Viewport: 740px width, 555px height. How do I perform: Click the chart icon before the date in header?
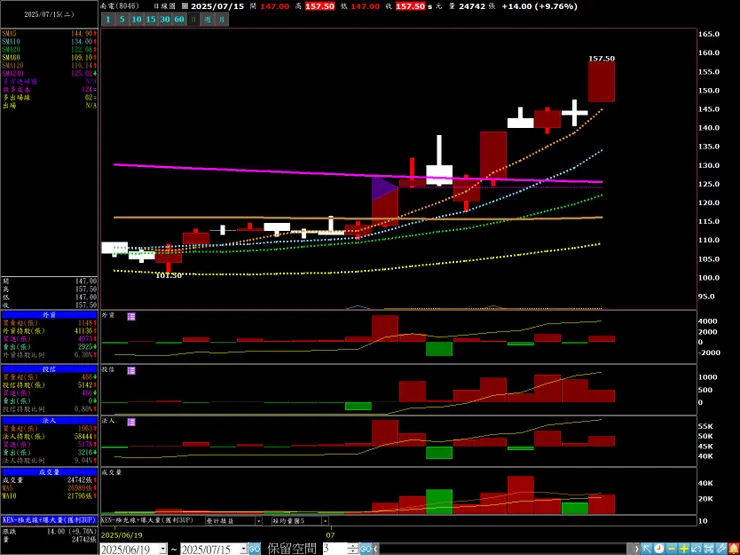185,7
